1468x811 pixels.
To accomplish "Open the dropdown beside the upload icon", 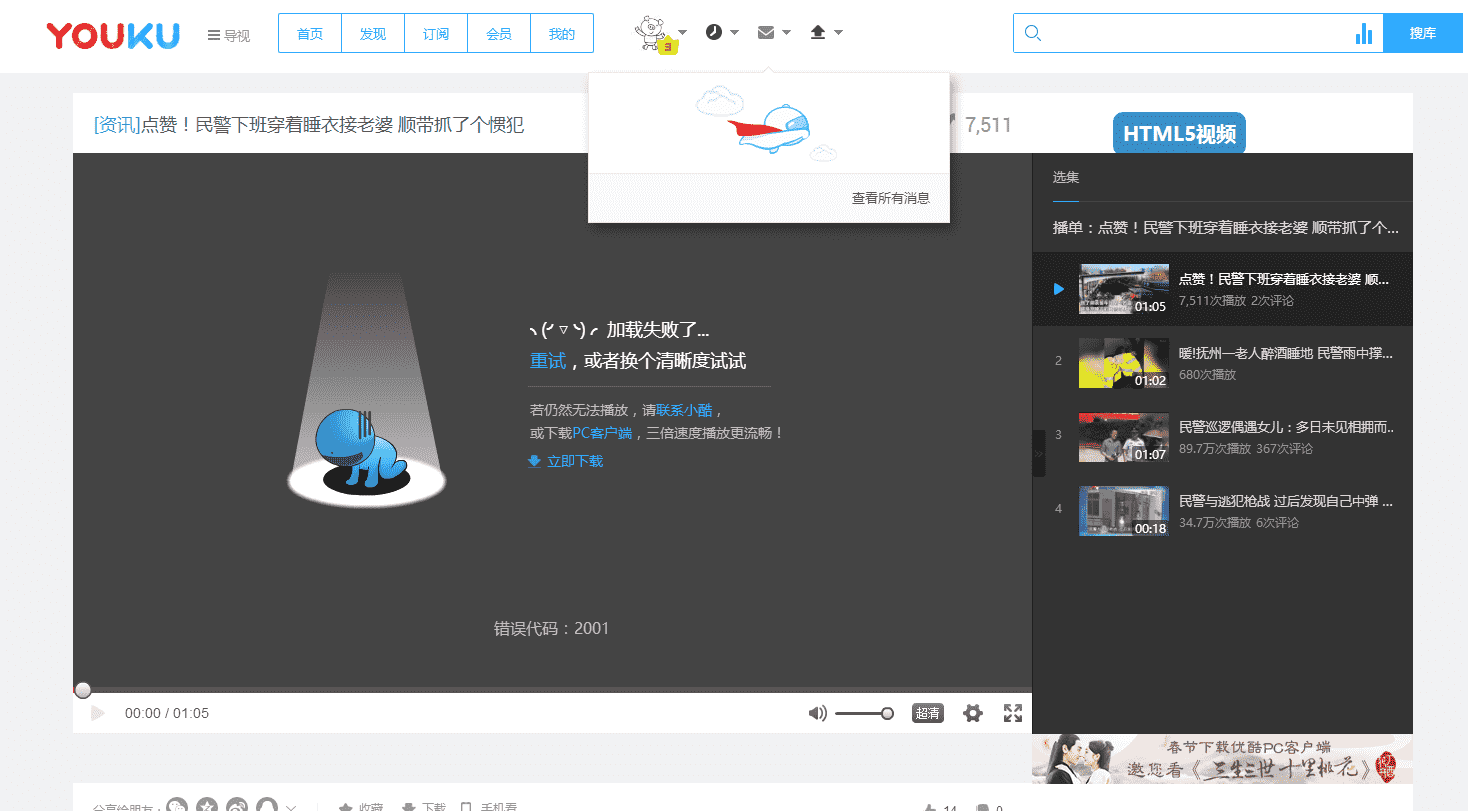I will (839, 31).
